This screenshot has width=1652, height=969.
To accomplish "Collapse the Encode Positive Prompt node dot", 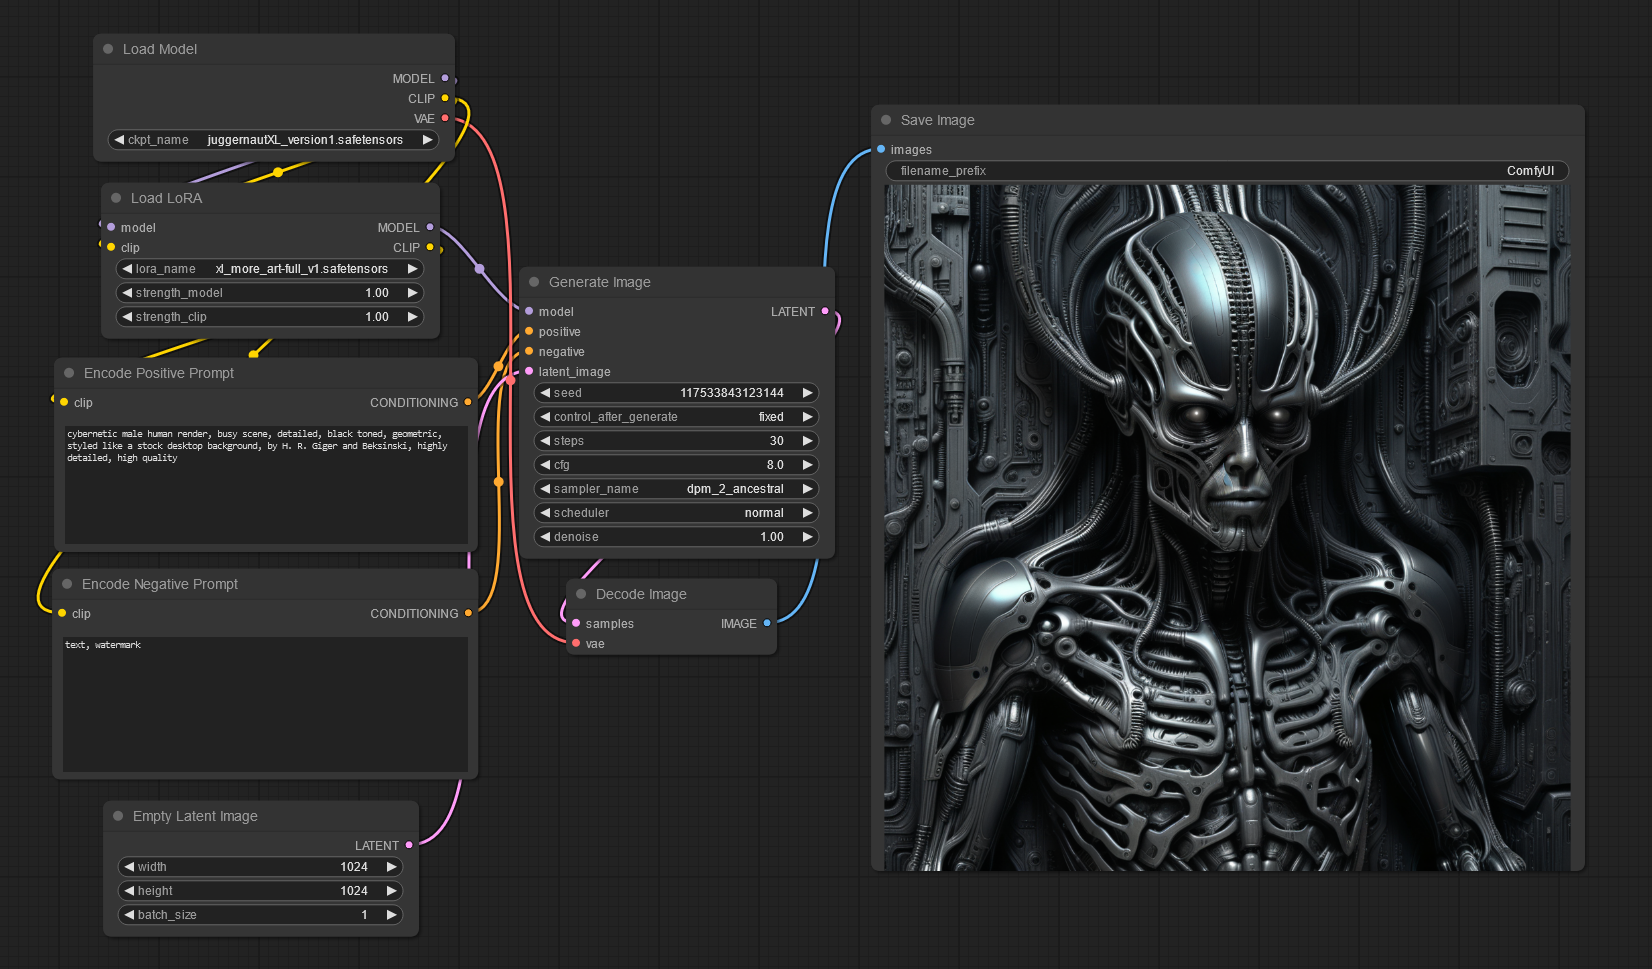I will click(x=69, y=373).
